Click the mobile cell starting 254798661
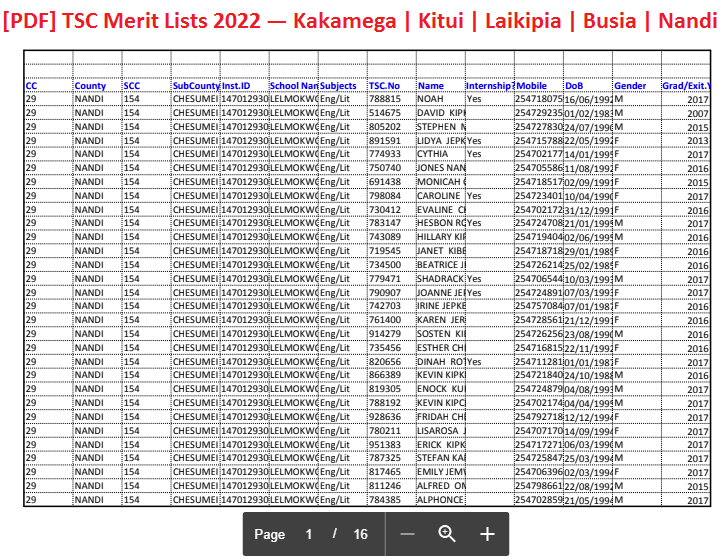 (539, 486)
